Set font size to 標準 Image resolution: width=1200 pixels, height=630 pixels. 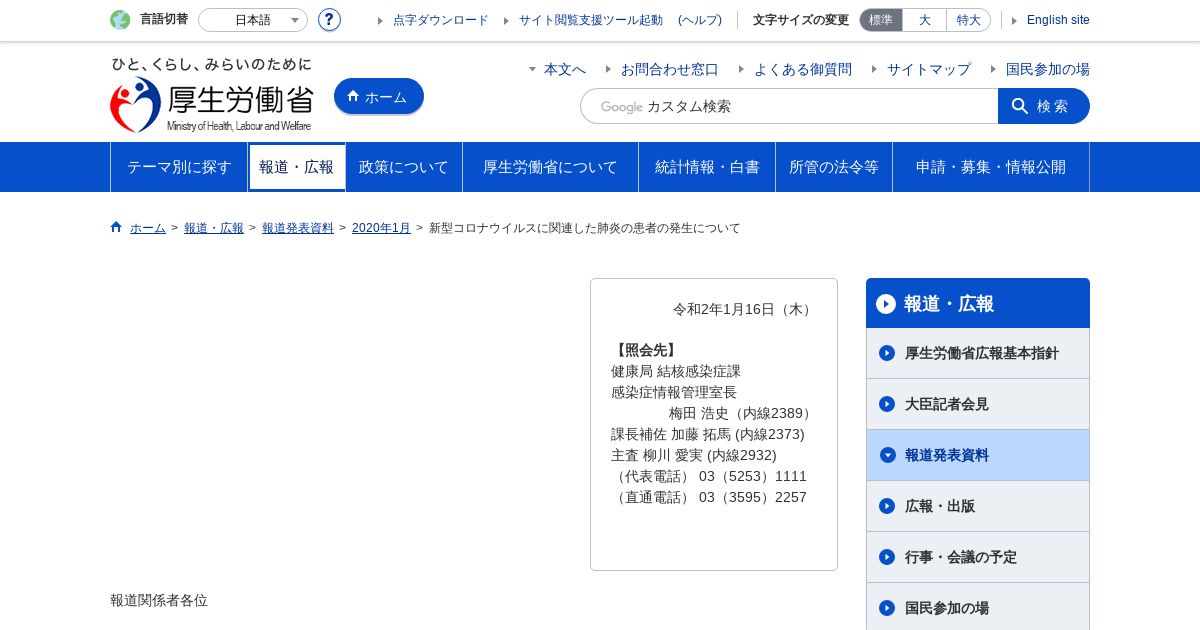point(881,20)
